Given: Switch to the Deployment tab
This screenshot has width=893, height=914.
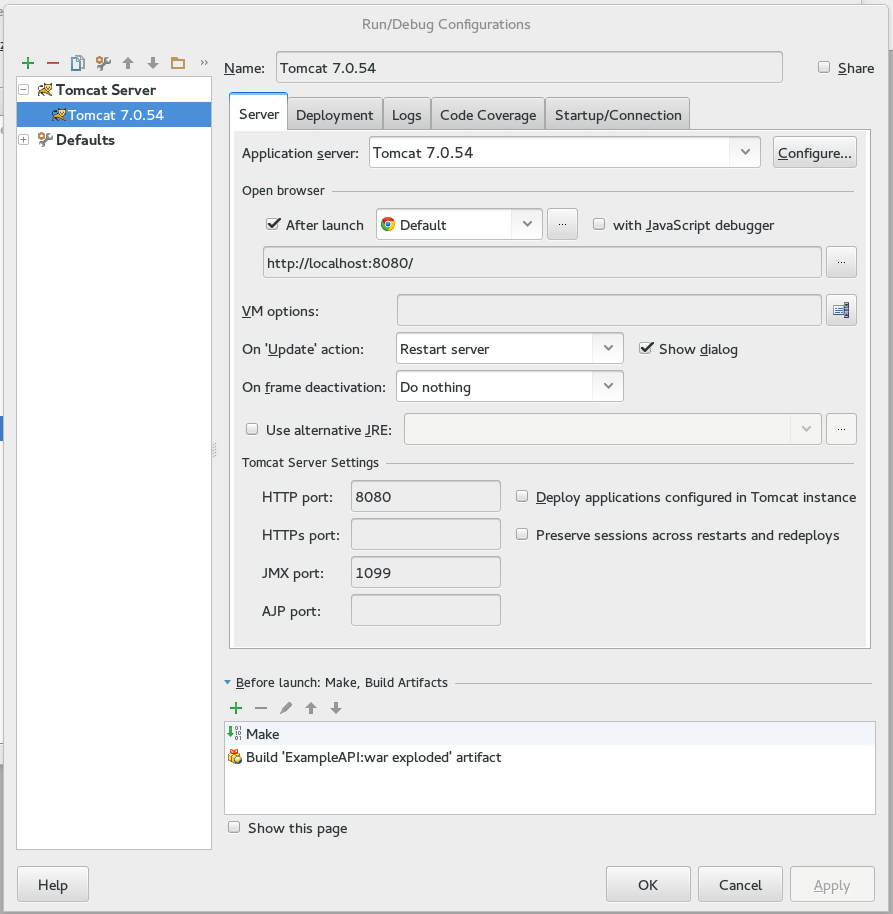Looking at the screenshot, I should pos(334,114).
